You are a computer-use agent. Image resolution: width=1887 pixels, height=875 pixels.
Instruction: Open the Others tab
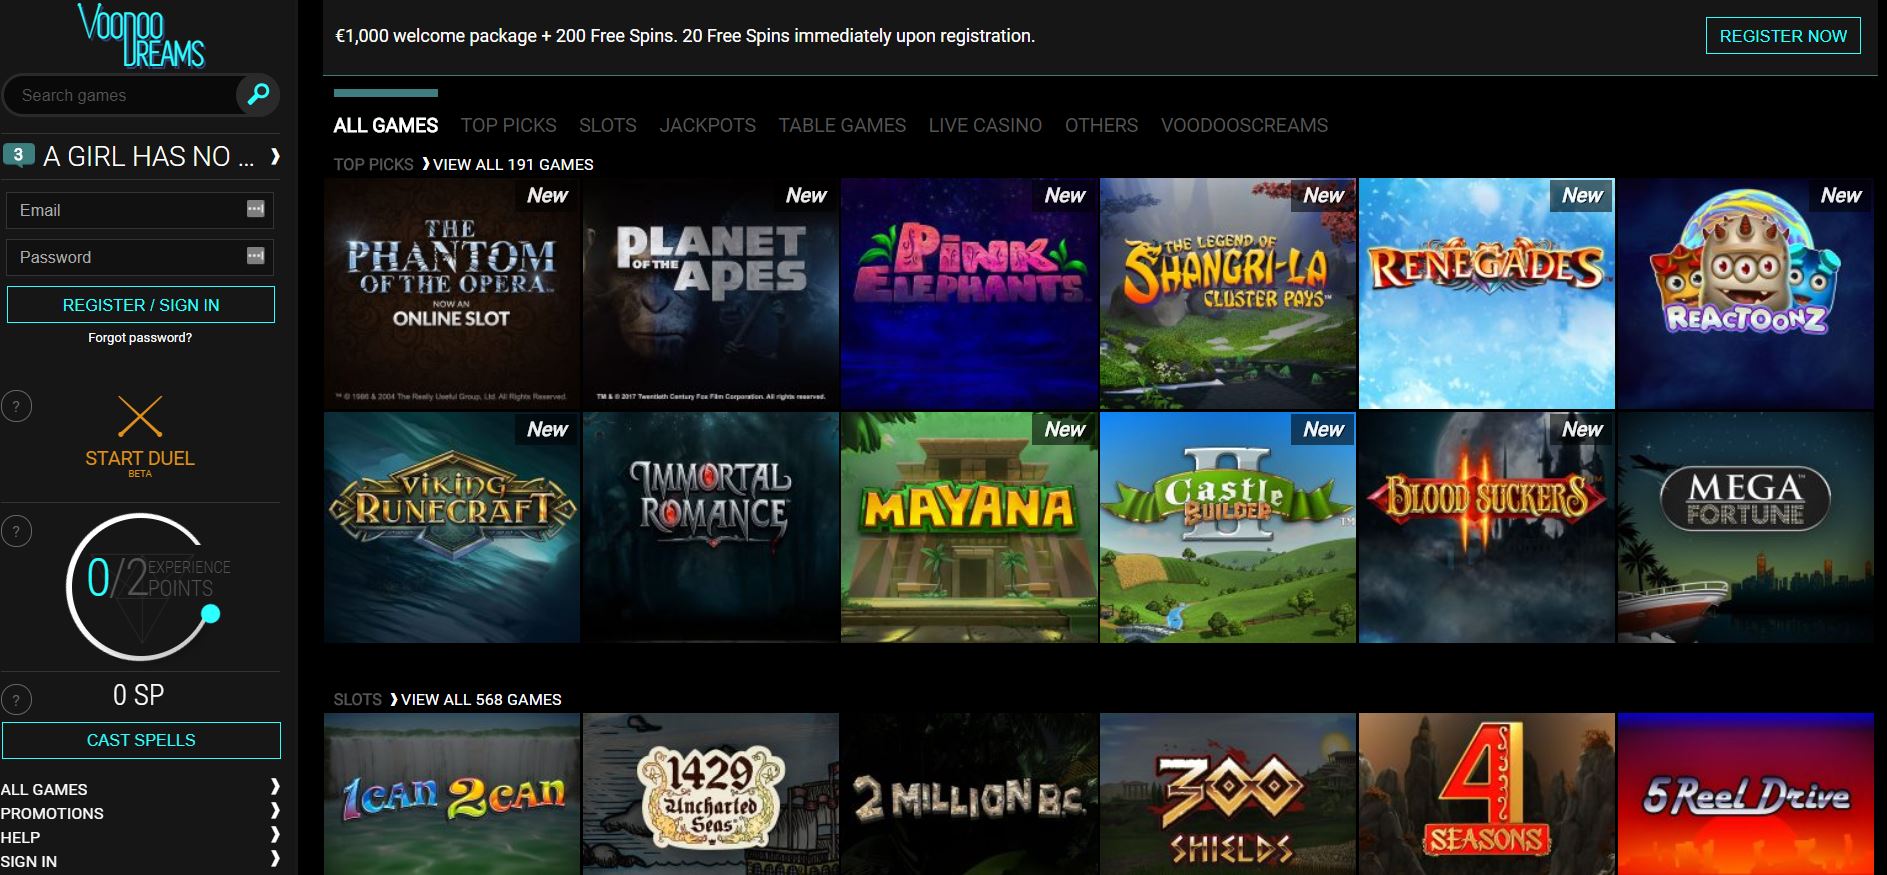(x=1101, y=125)
